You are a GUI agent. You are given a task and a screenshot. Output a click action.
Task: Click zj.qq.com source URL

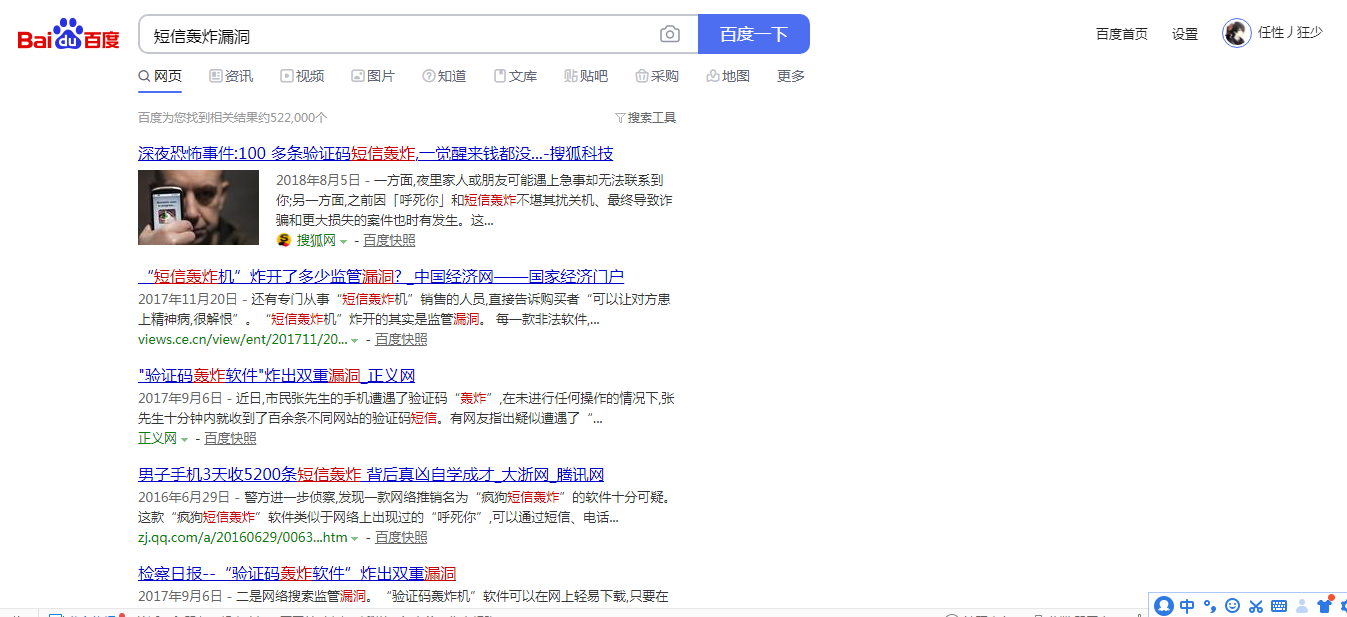(243, 538)
